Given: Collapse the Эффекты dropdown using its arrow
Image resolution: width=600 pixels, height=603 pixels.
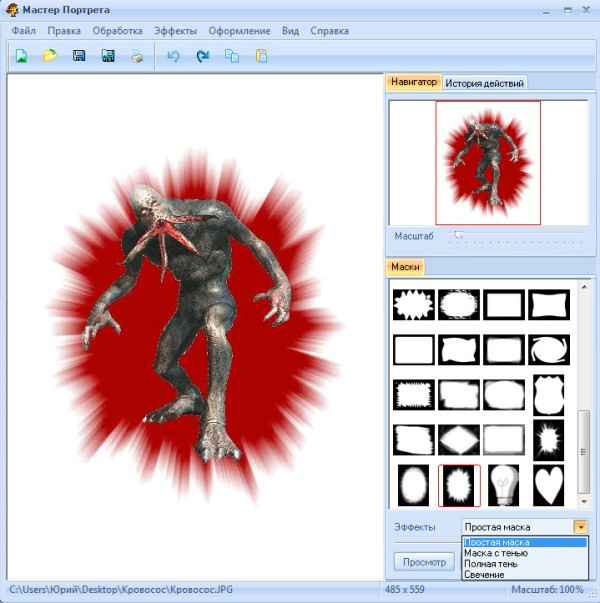Looking at the screenshot, I should coord(580,527).
